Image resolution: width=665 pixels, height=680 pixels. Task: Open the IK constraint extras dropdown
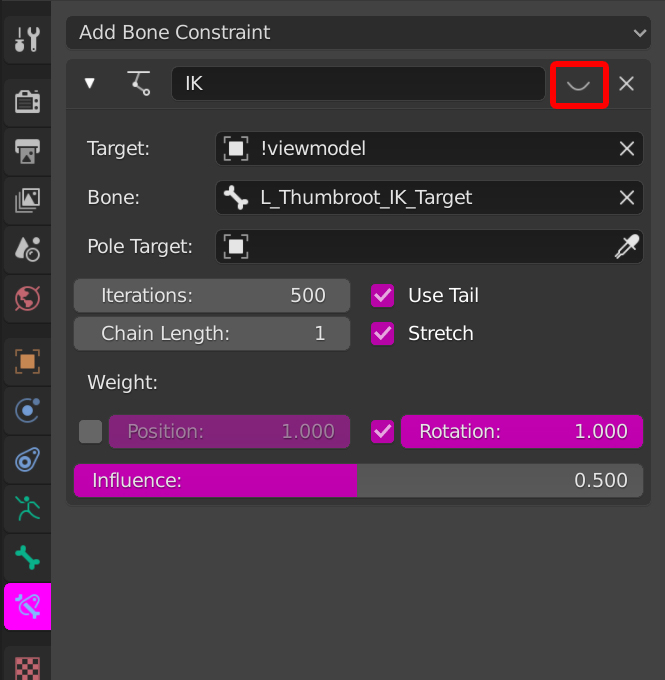(x=579, y=84)
